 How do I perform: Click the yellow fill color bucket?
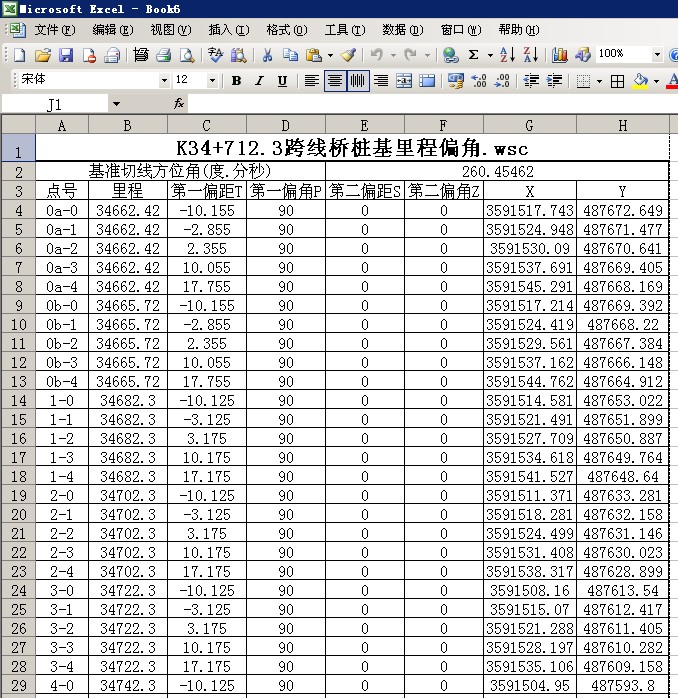tap(641, 81)
